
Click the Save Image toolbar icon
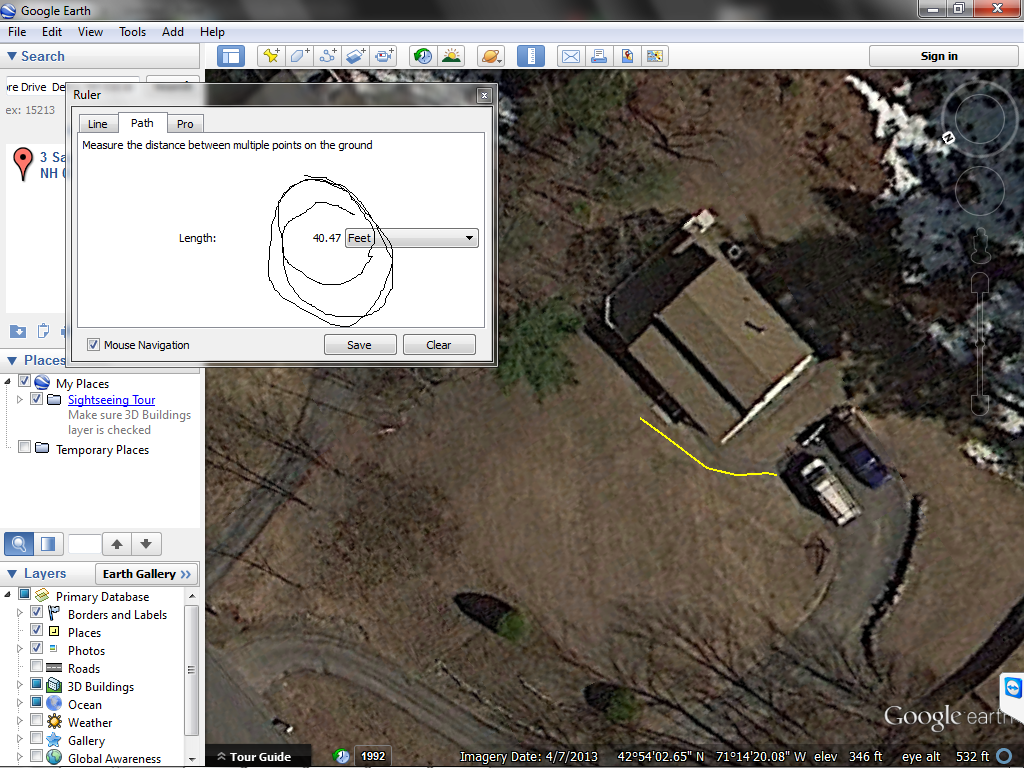coord(627,56)
